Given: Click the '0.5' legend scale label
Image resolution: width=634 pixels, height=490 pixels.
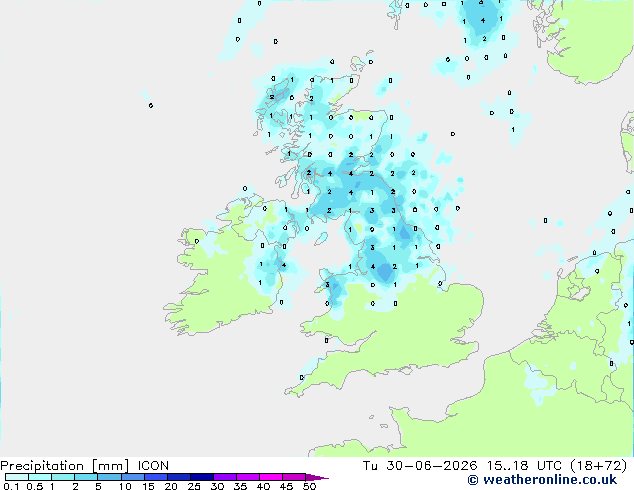Looking at the screenshot, I should tap(35, 486).
